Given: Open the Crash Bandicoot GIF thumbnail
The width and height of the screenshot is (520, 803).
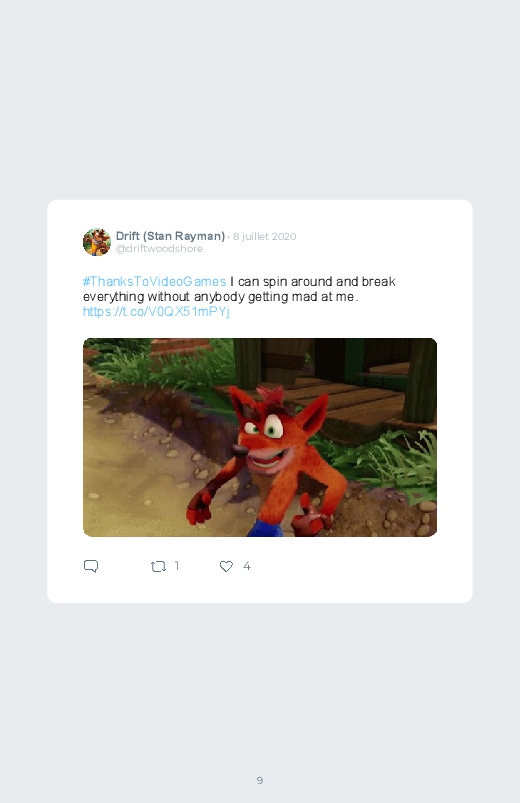Looking at the screenshot, I should coord(260,437).
